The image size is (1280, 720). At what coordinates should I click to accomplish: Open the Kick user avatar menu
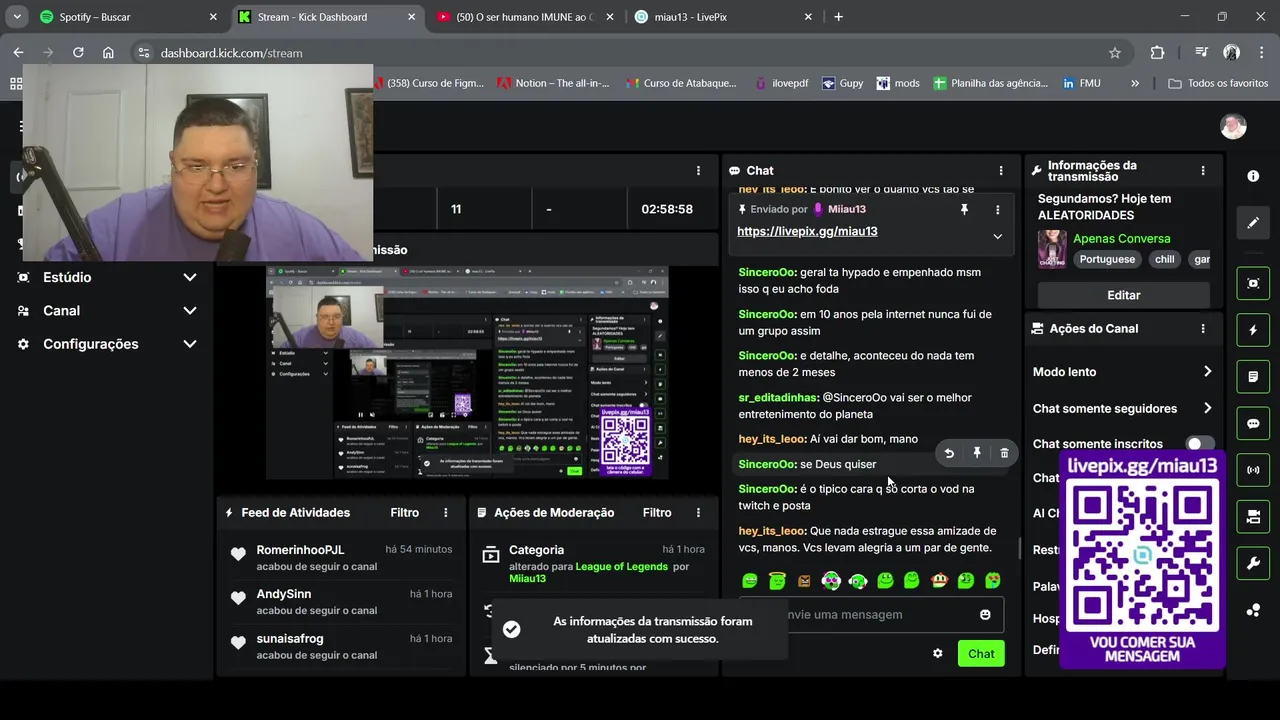pyautogui.click(x=1234, y=126)
